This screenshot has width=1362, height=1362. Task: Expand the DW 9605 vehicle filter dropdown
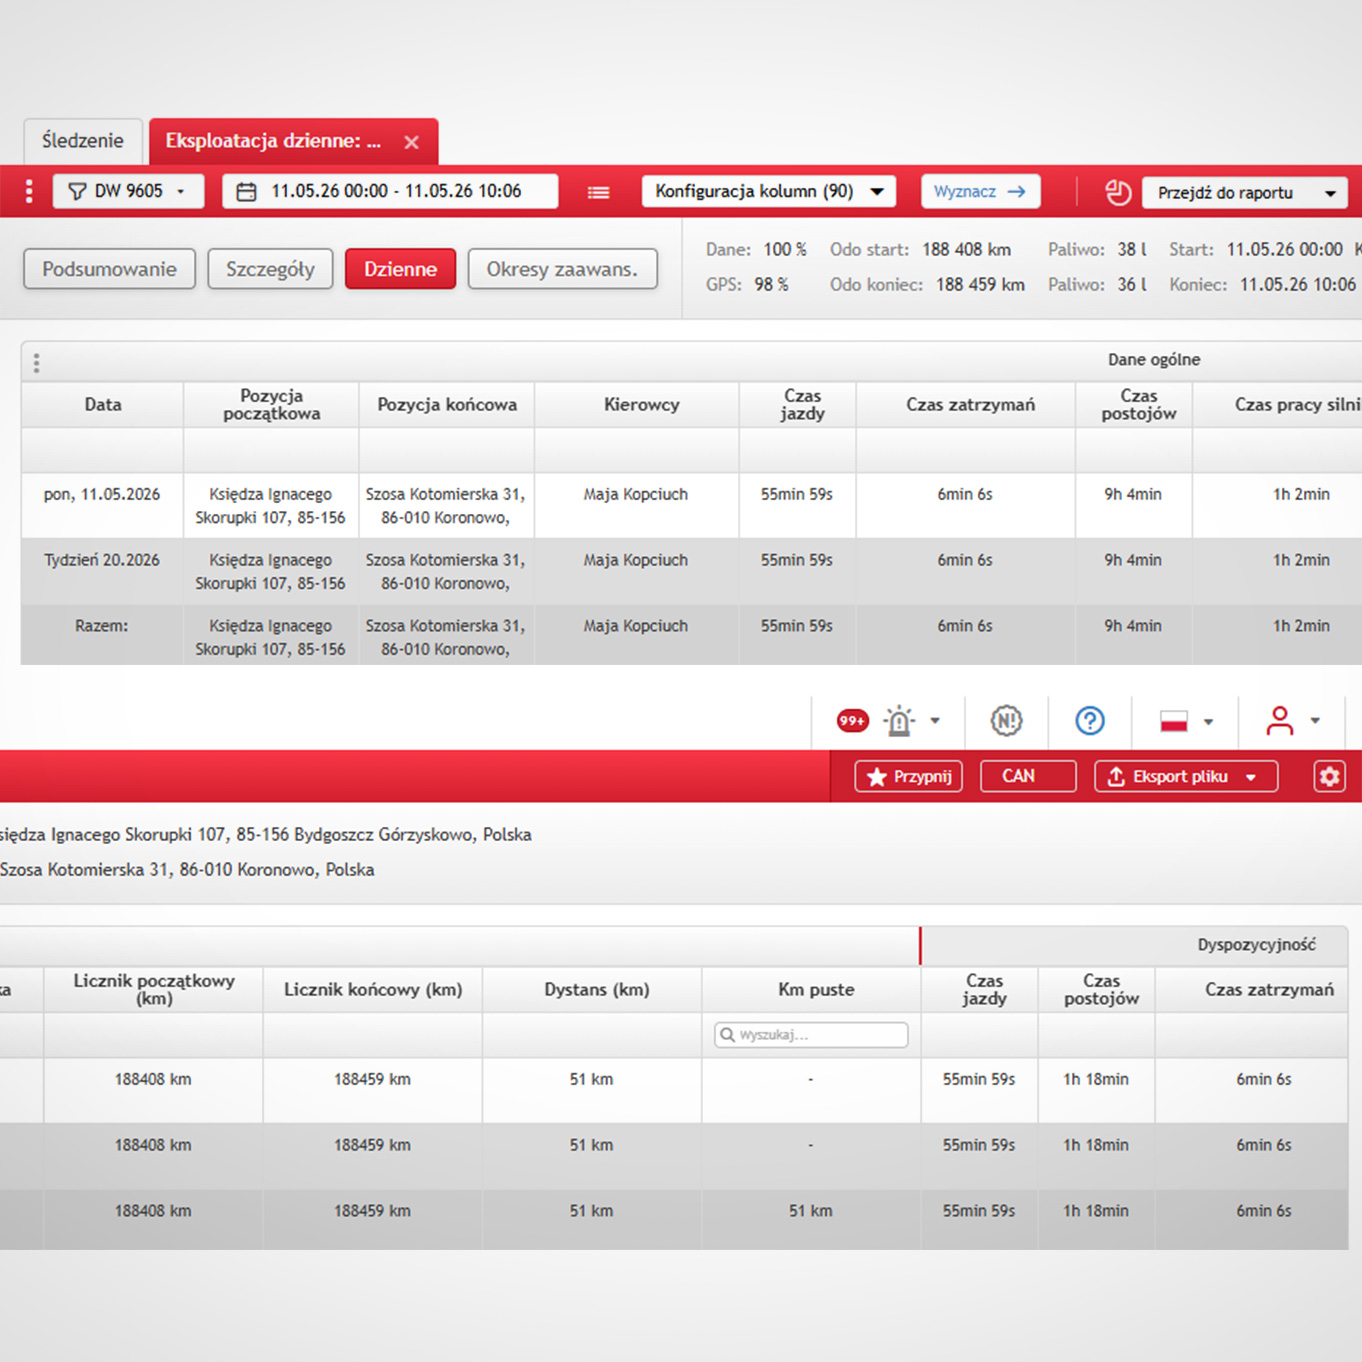click(128, 191)
